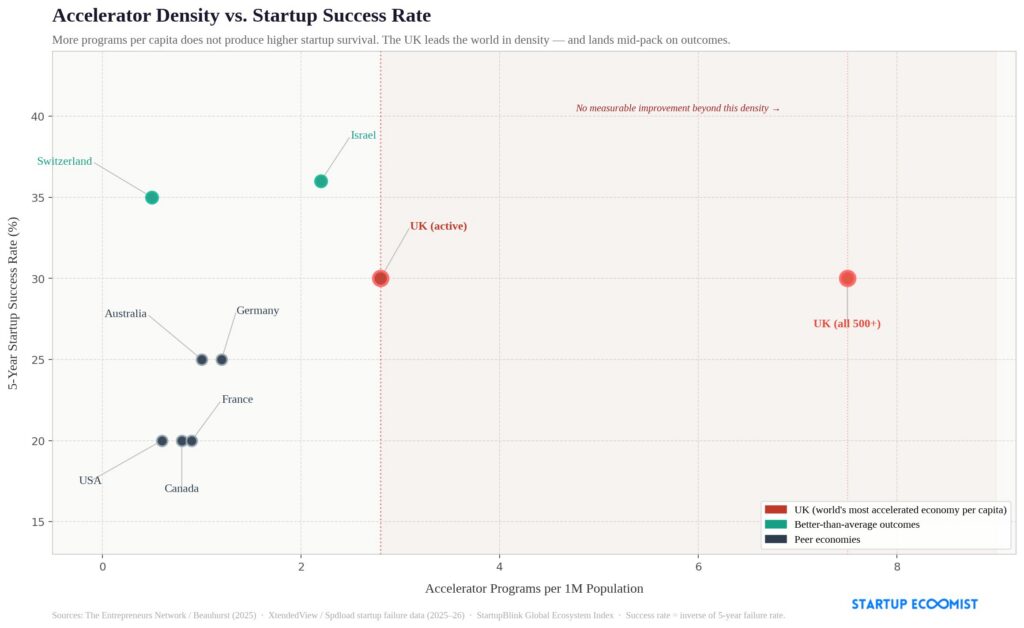Click the Switzerland data point
The width and height of the screenshot is (1024, 628).
pyautogui.click(x=152, y=197)
